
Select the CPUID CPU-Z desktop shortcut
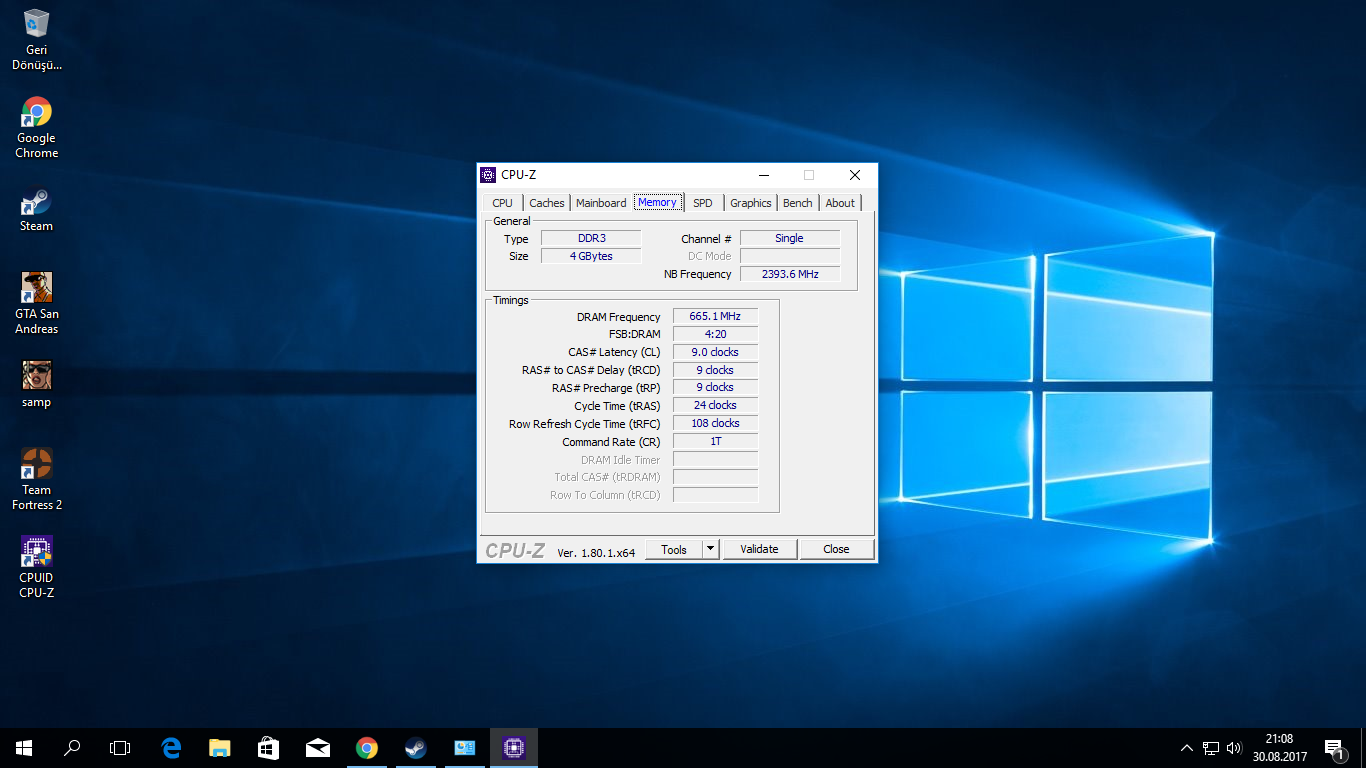(36, 567)
